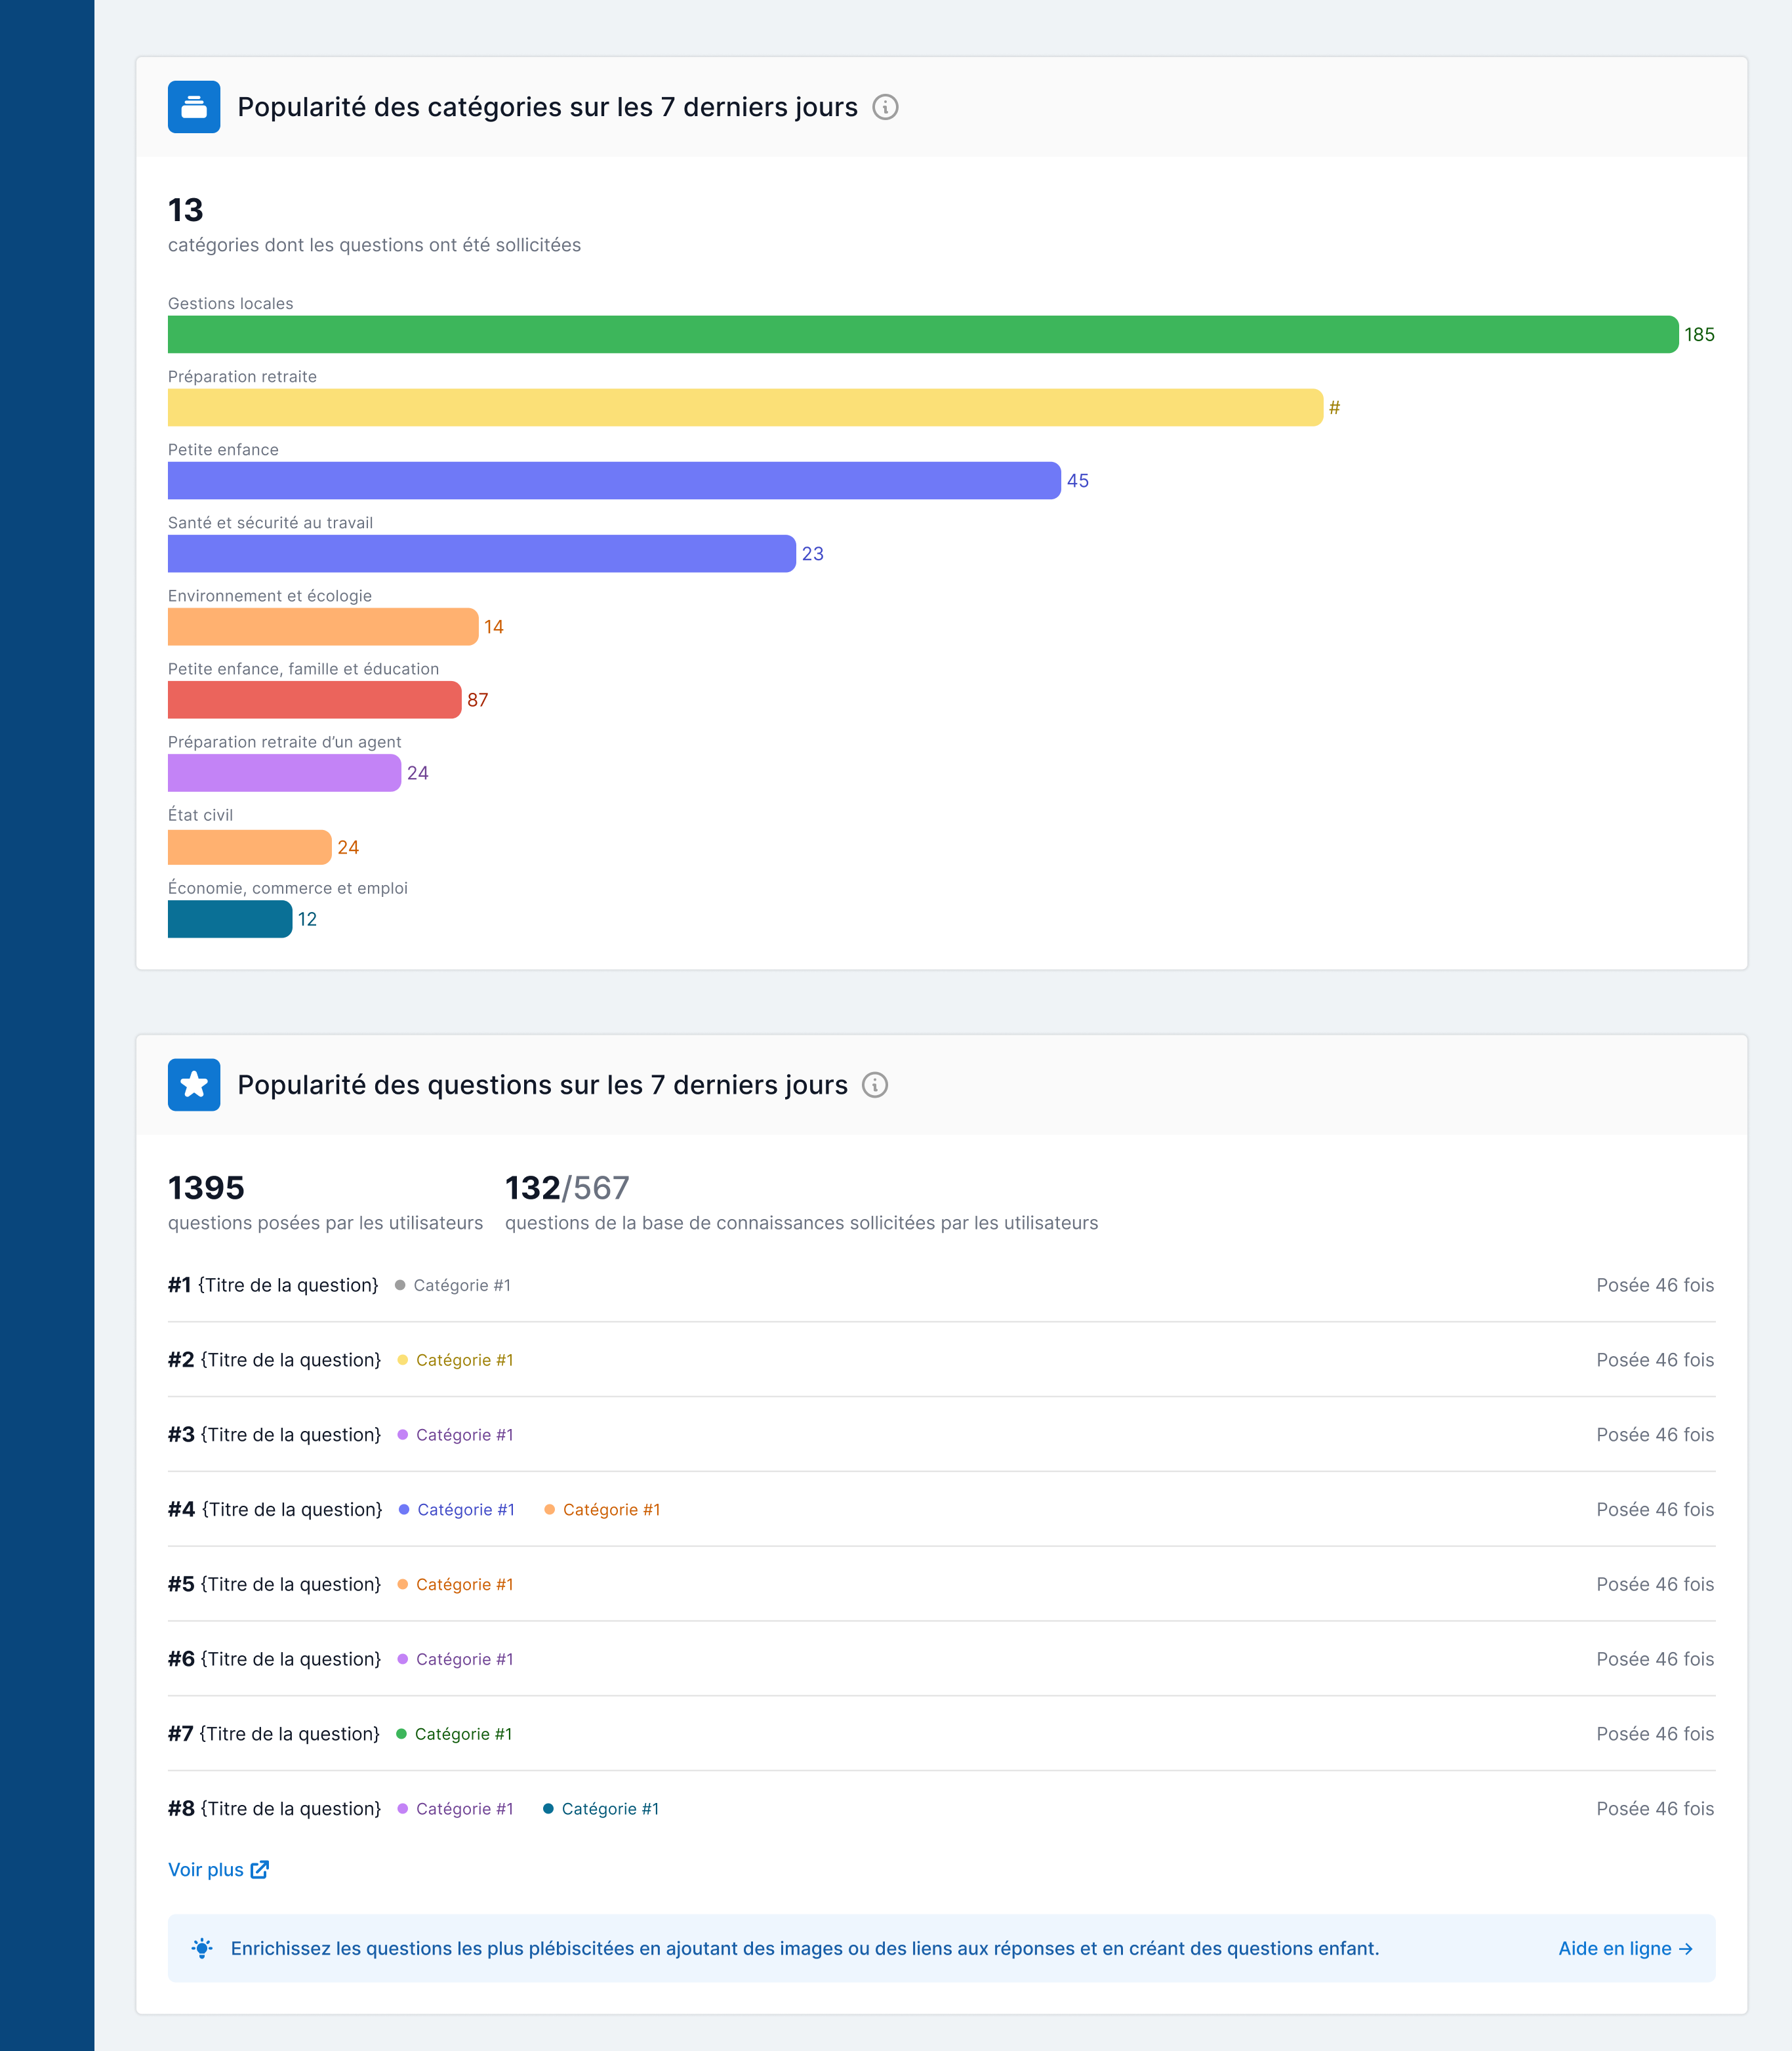Click the blue star icon

(194, 1085)
